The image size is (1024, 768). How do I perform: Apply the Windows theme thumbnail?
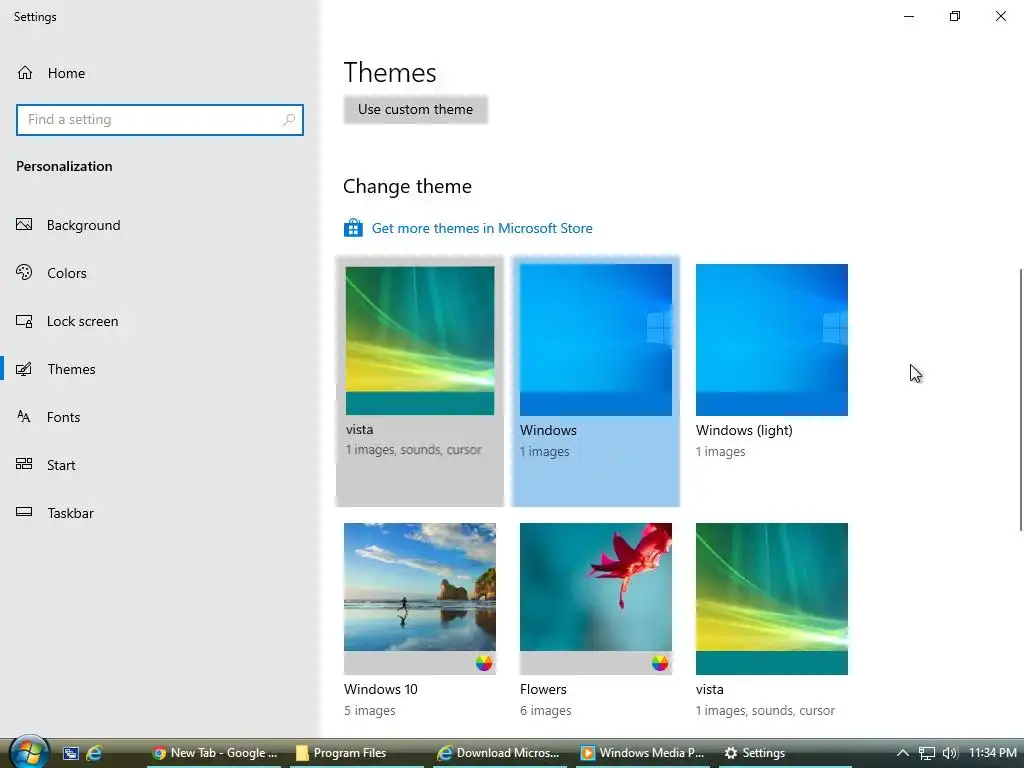tap(596, 340)
